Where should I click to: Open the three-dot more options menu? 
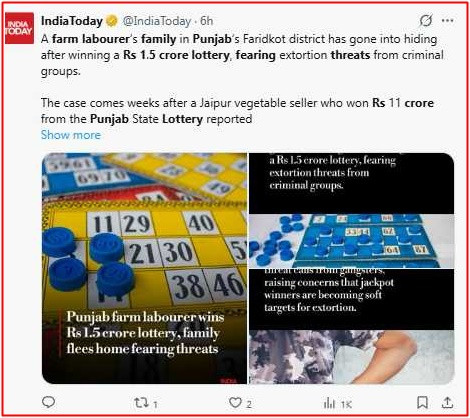coord(447,21)
